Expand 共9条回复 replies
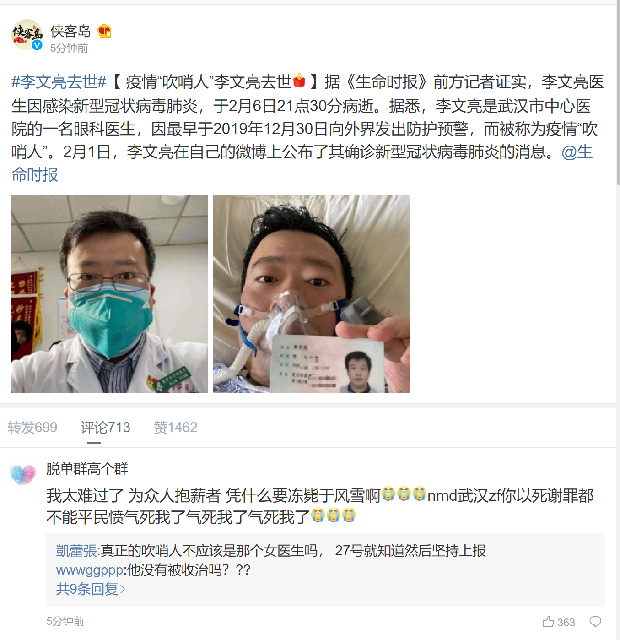Screen dimensions: 620x640 tap(91, 589)
